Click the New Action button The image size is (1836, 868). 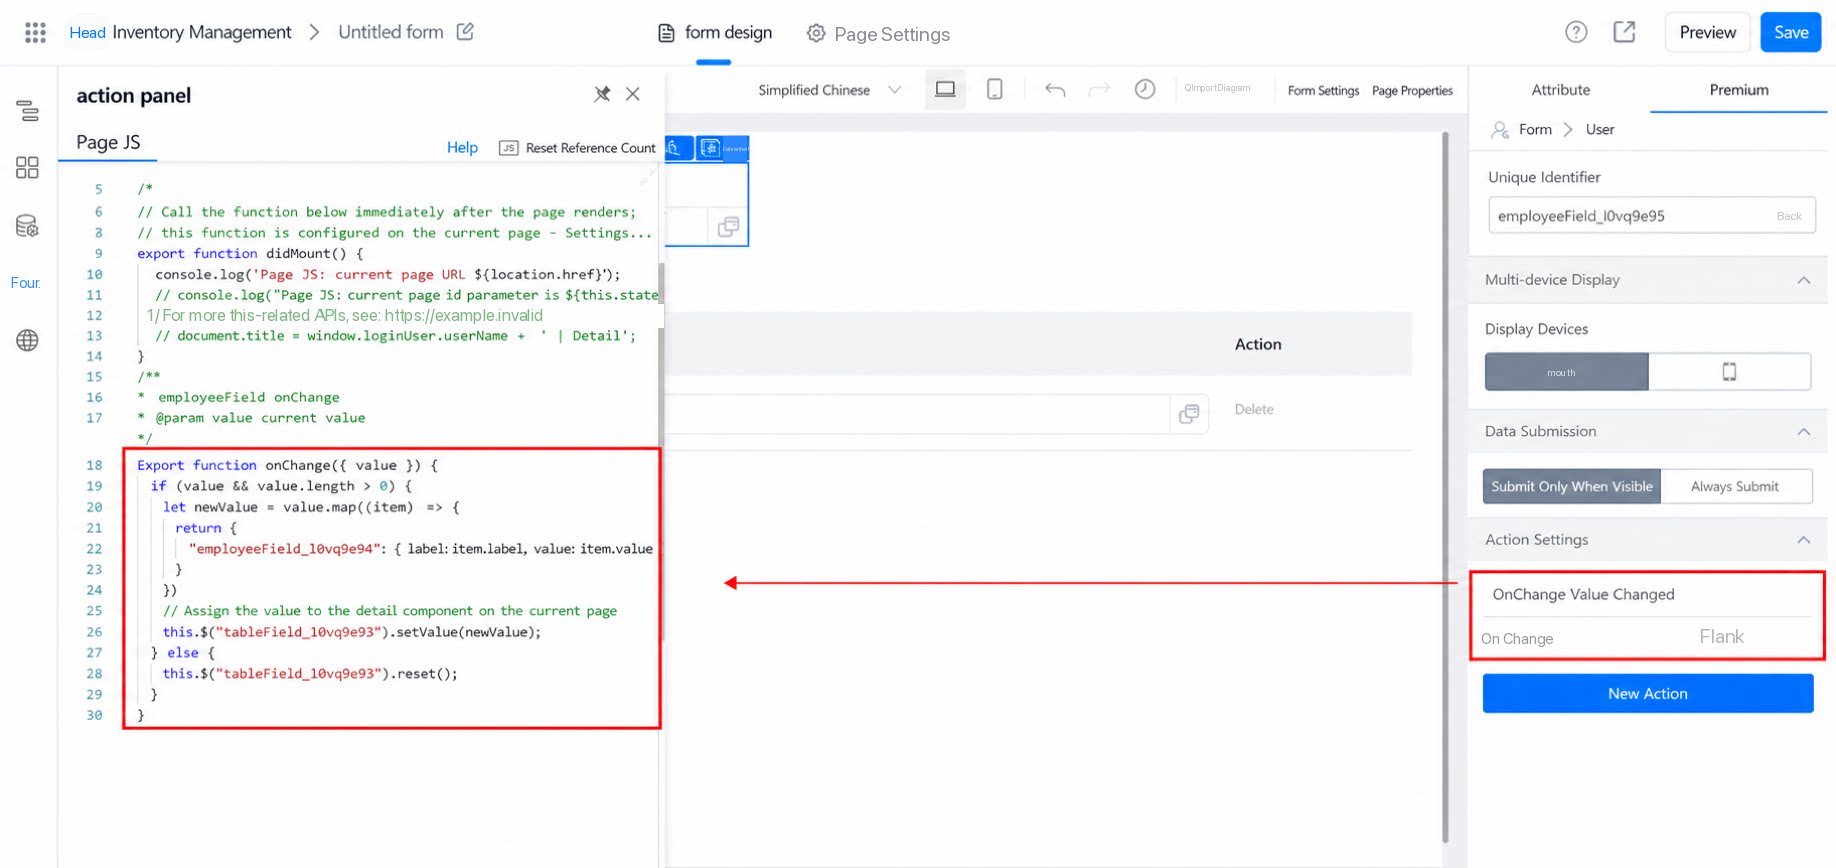point(1647,693)
